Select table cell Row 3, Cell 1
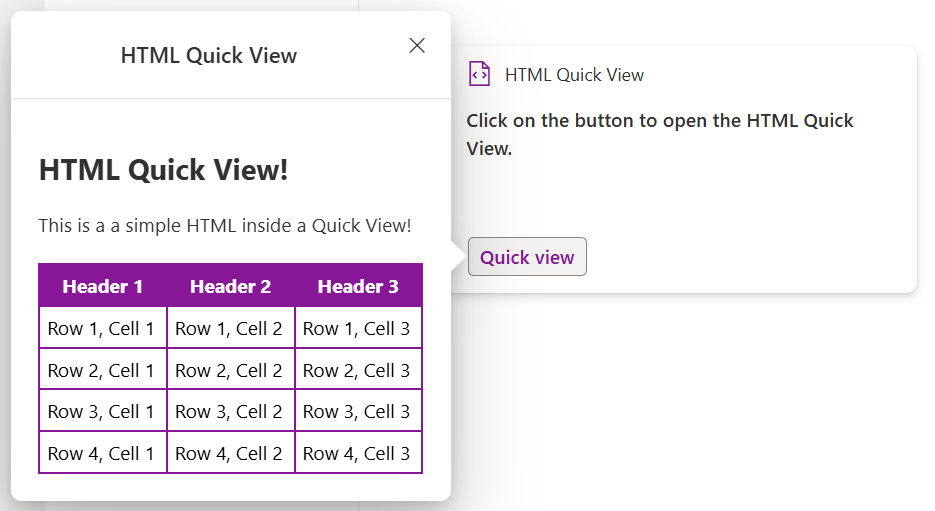 click(x=102, y=411)
